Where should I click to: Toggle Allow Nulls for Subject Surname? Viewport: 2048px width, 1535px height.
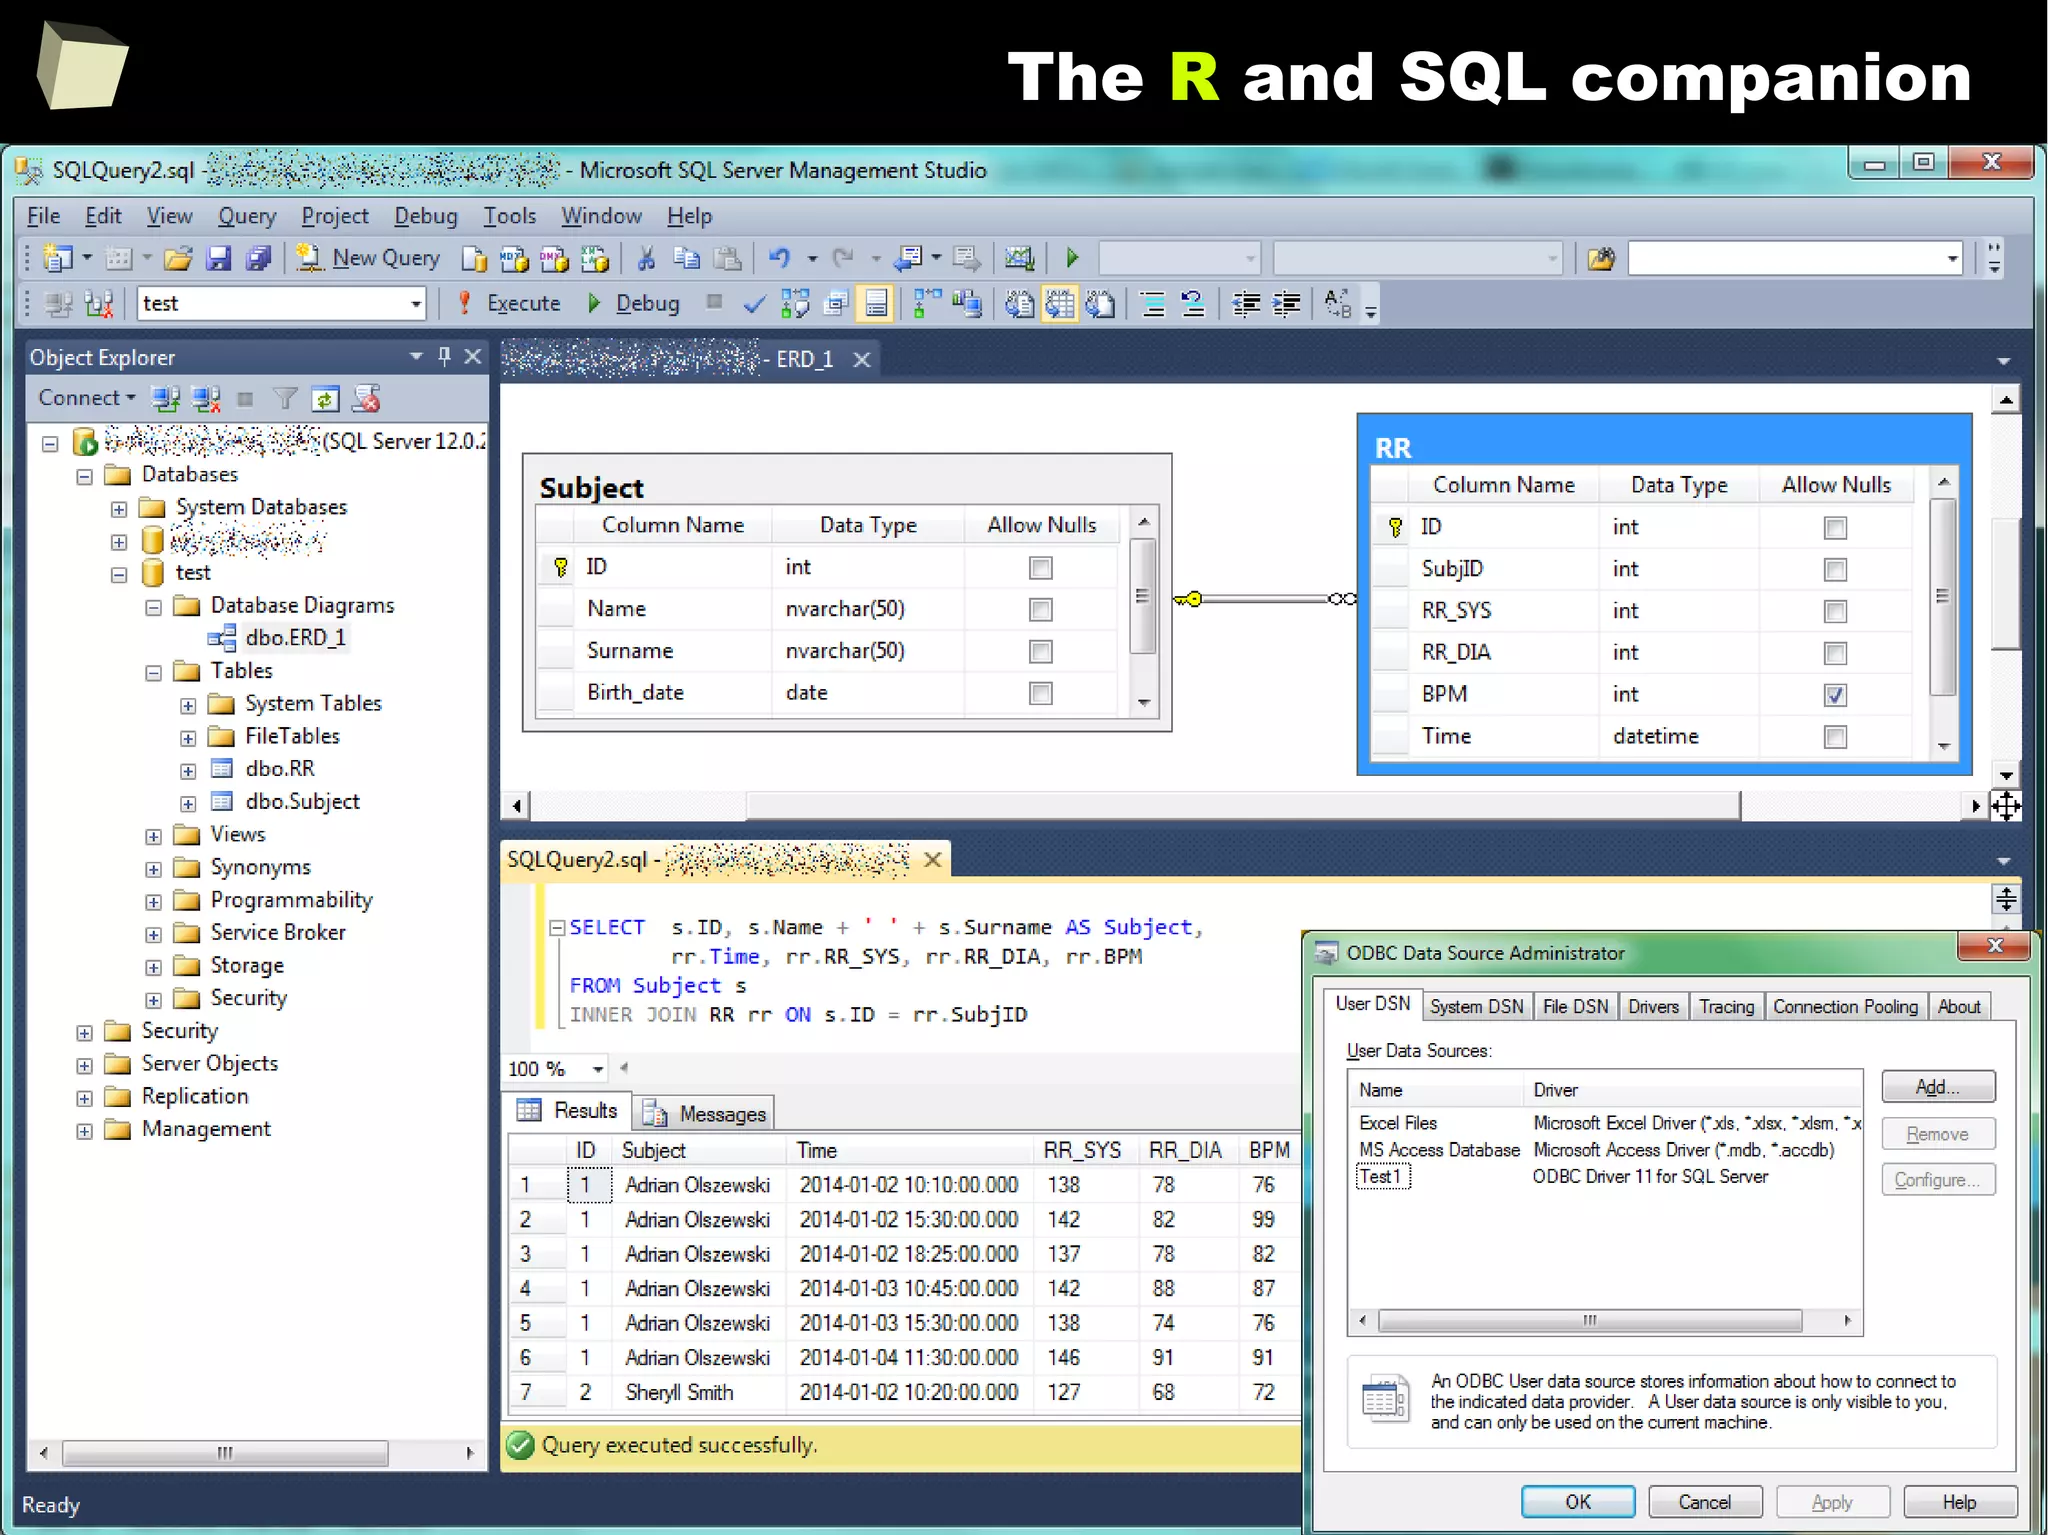point(1041,652)
